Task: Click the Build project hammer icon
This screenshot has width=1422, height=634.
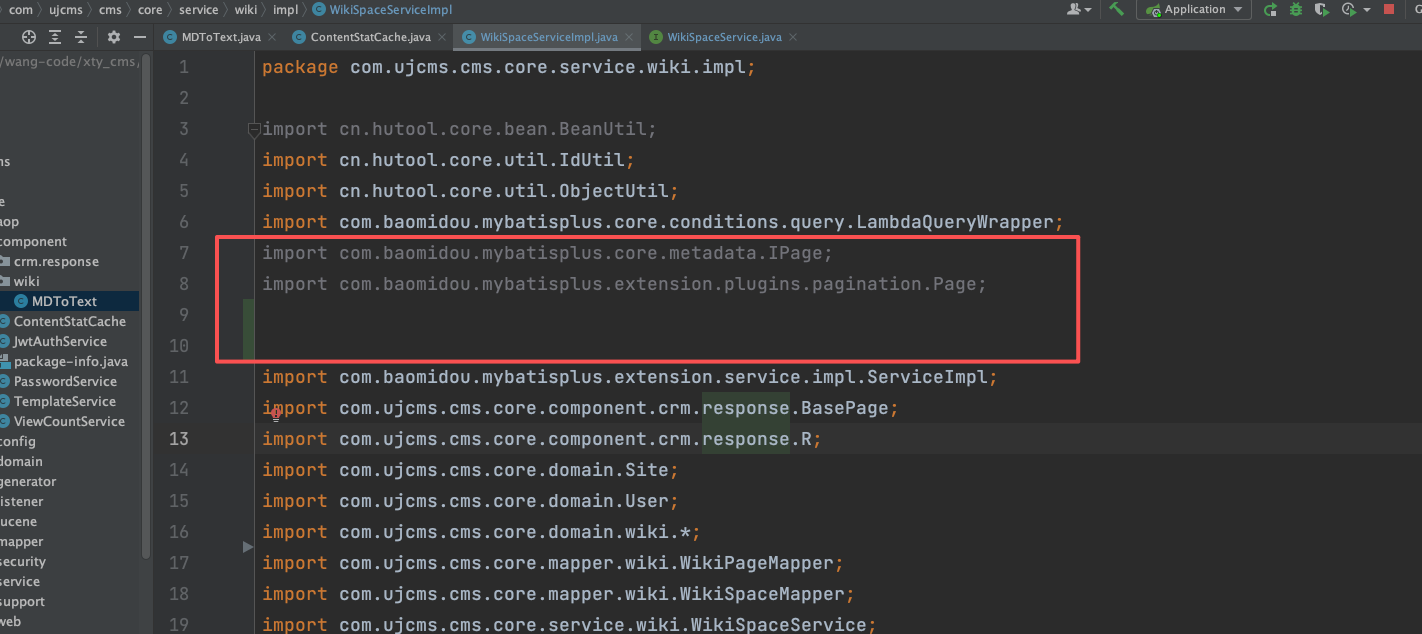Action: pyautogui.click(x=1117, y=9)
